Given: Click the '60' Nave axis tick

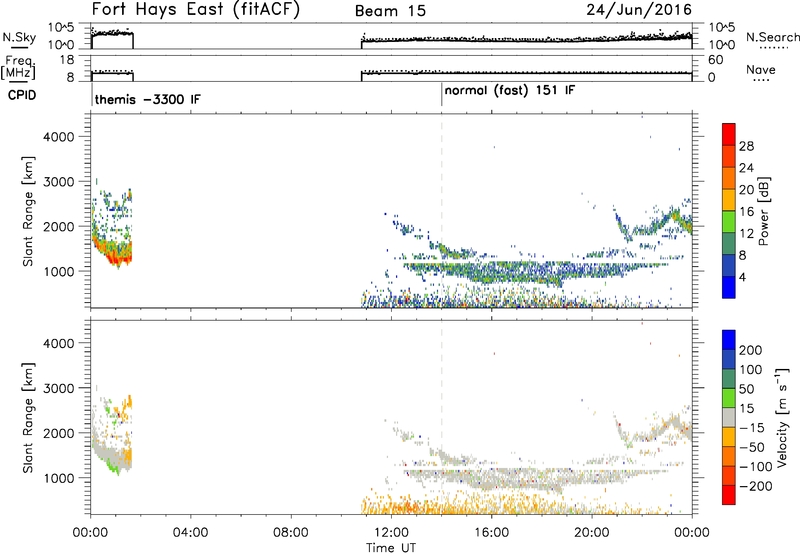Looking at the screenshot, I should click(x=715, y=60).
